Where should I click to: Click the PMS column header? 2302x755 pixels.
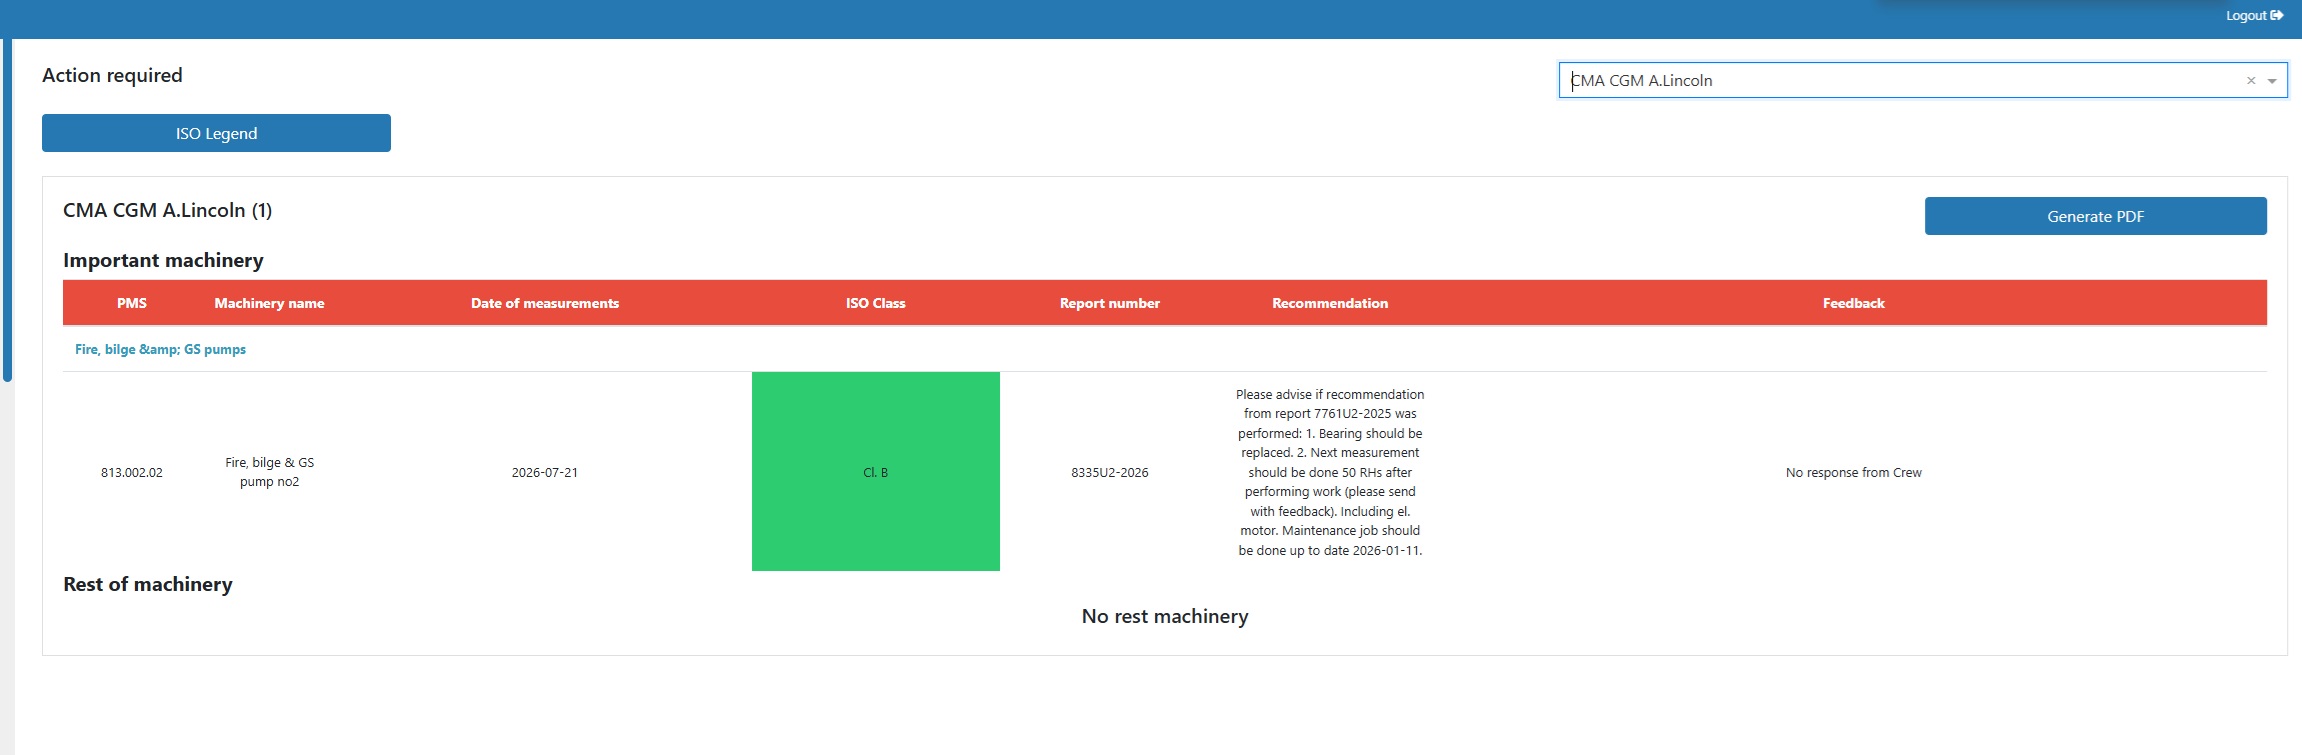pyautogui.click(x=132, y=303)
